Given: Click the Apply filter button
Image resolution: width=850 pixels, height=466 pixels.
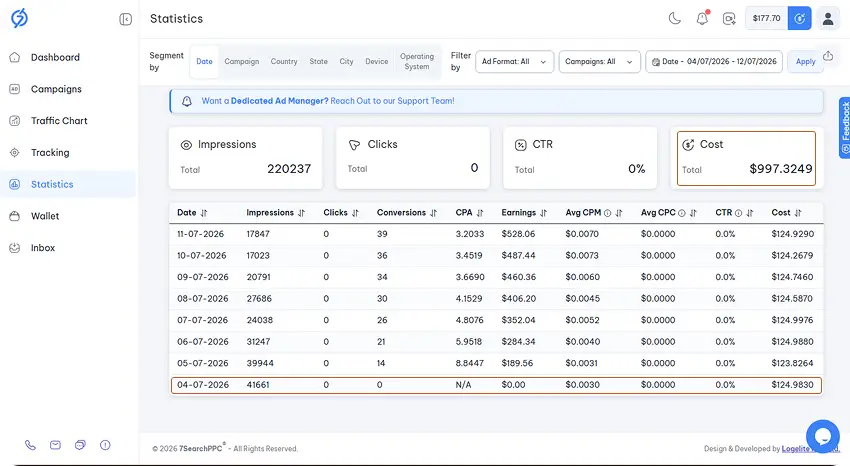Looking at the screenshot, I should (x=805, y=62).
